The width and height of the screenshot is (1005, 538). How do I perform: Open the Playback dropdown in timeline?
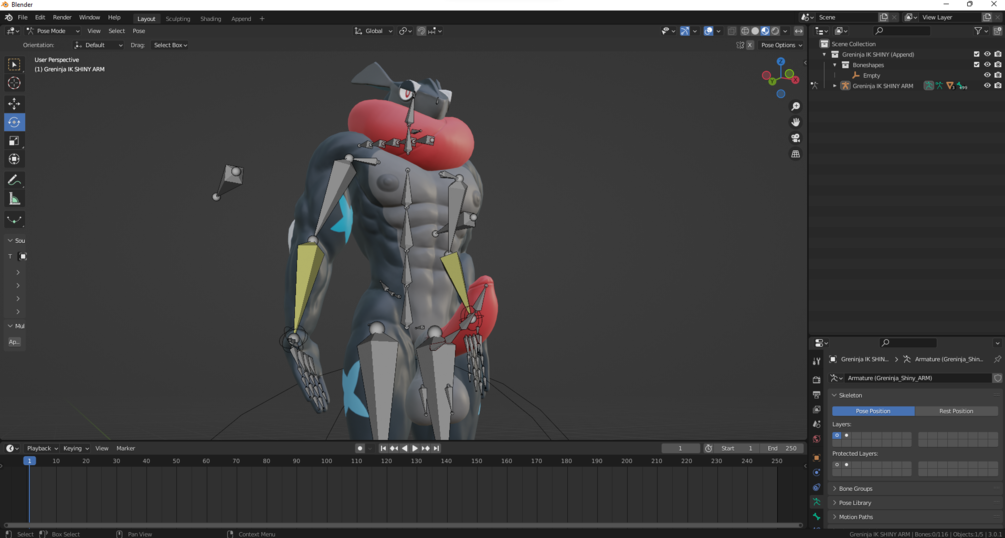42,448
